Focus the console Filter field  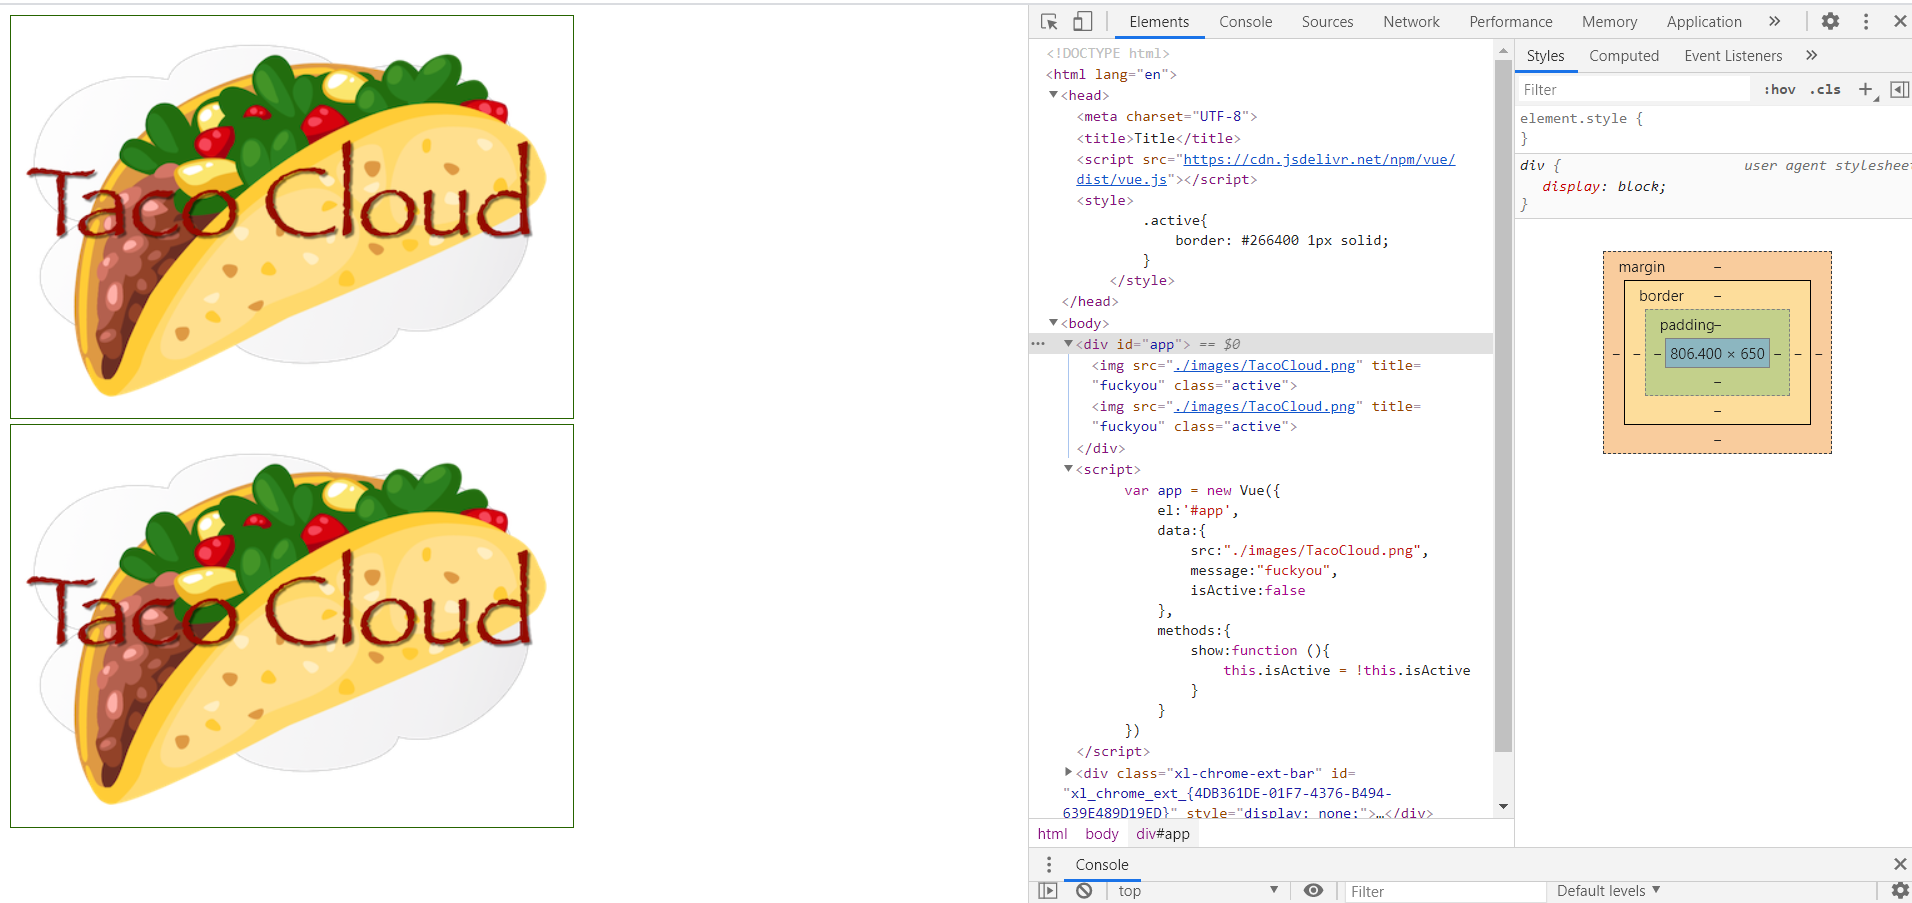pos(1444,891)
